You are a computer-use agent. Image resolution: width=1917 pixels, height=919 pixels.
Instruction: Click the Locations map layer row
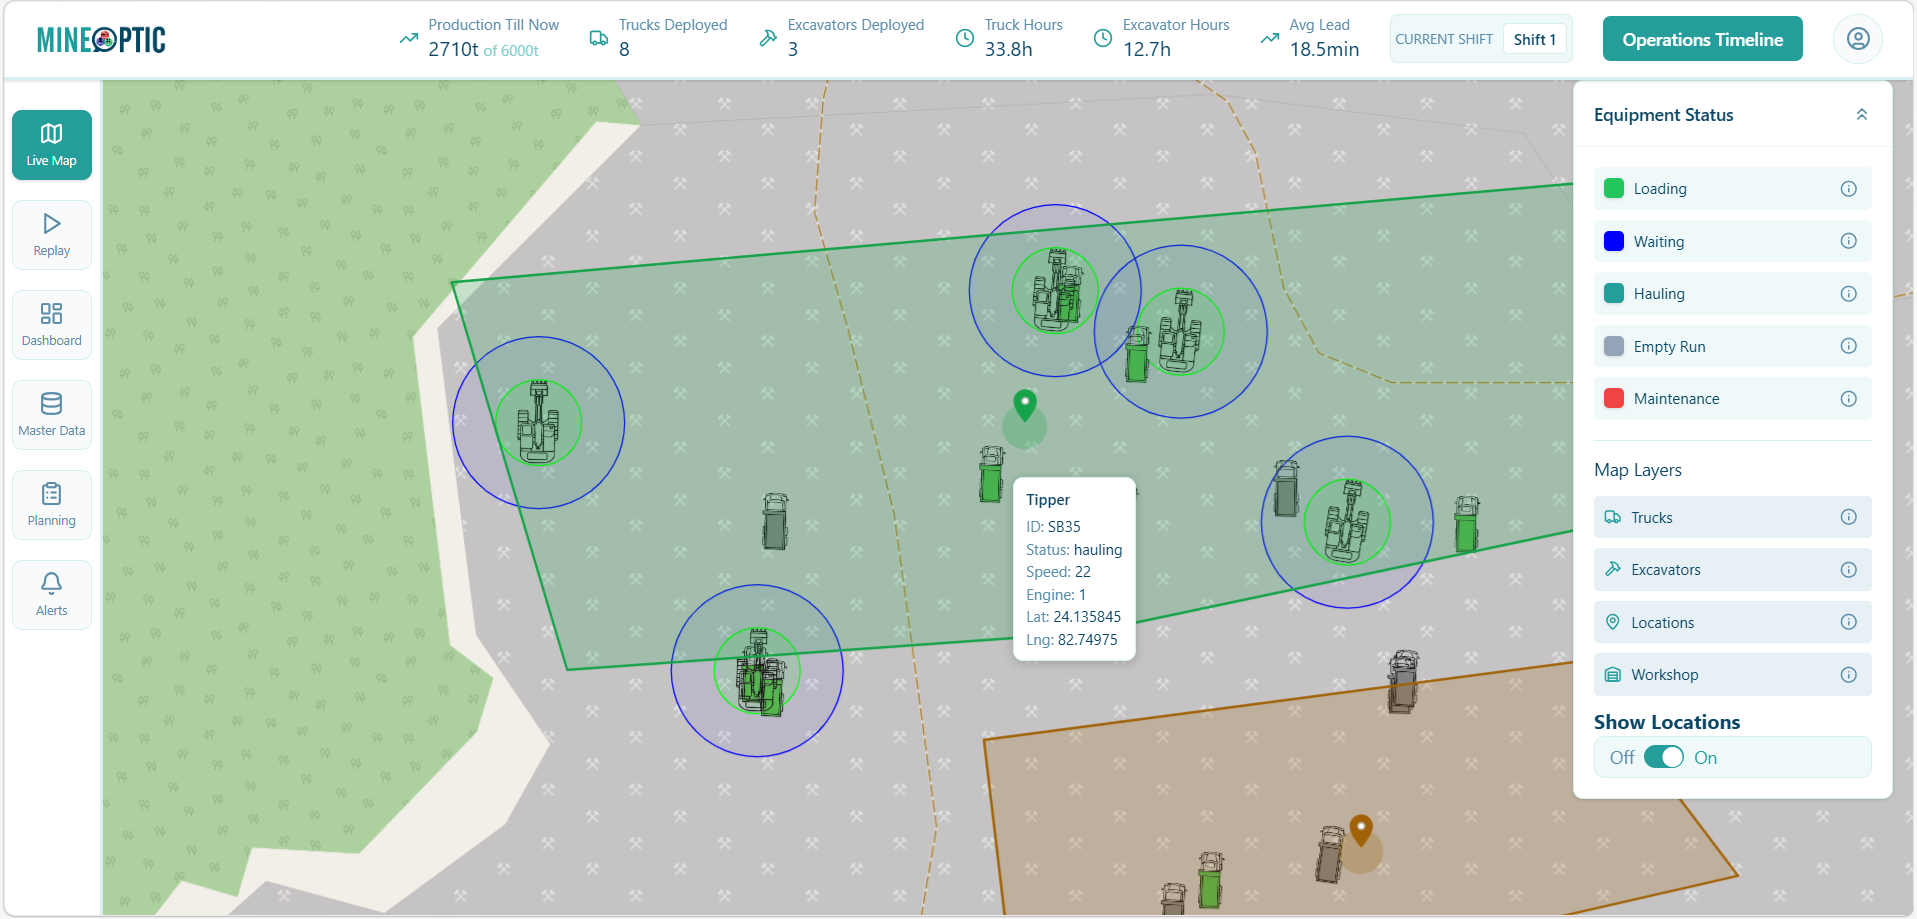1731,622
